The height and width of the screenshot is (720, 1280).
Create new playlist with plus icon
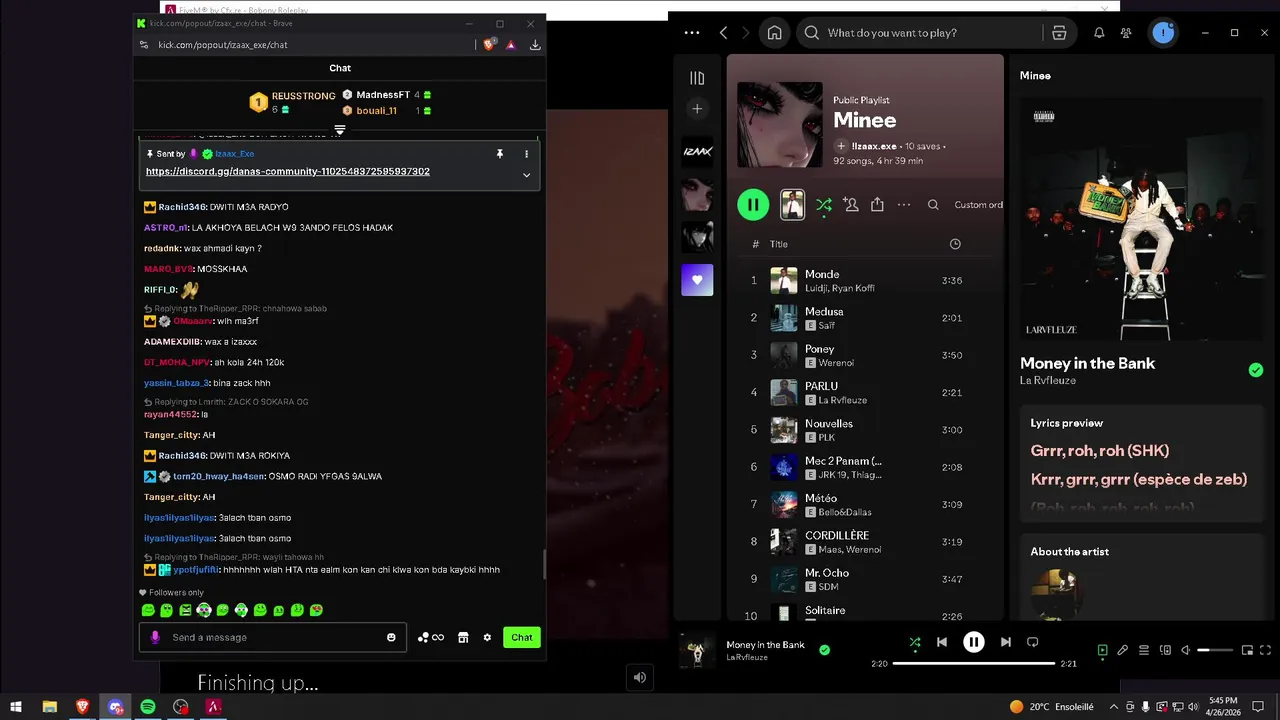point(697,108)
